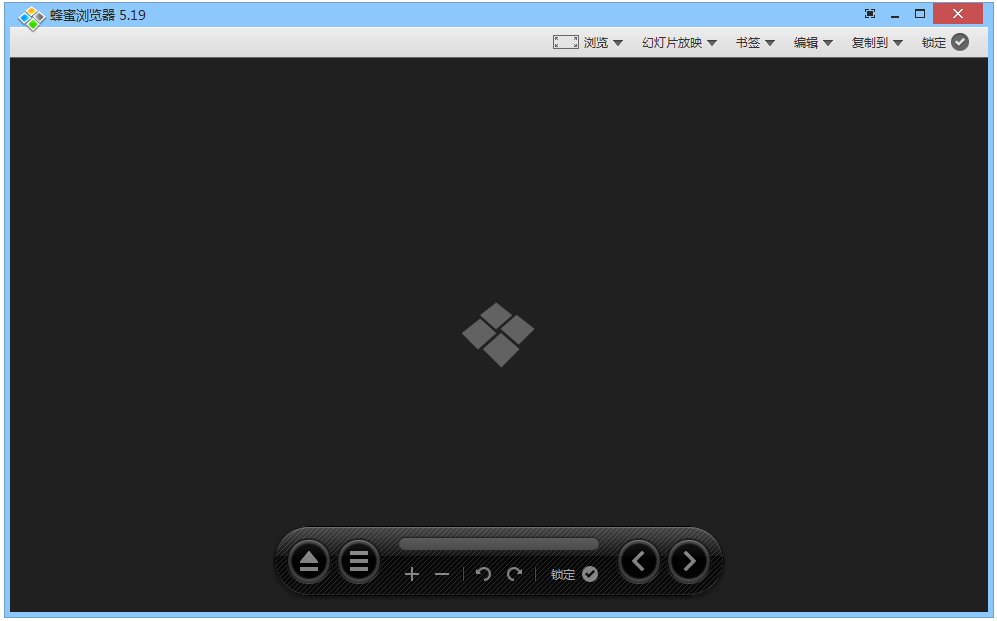
Task: Zoom in with the plus icon
Action: [412, 574]
